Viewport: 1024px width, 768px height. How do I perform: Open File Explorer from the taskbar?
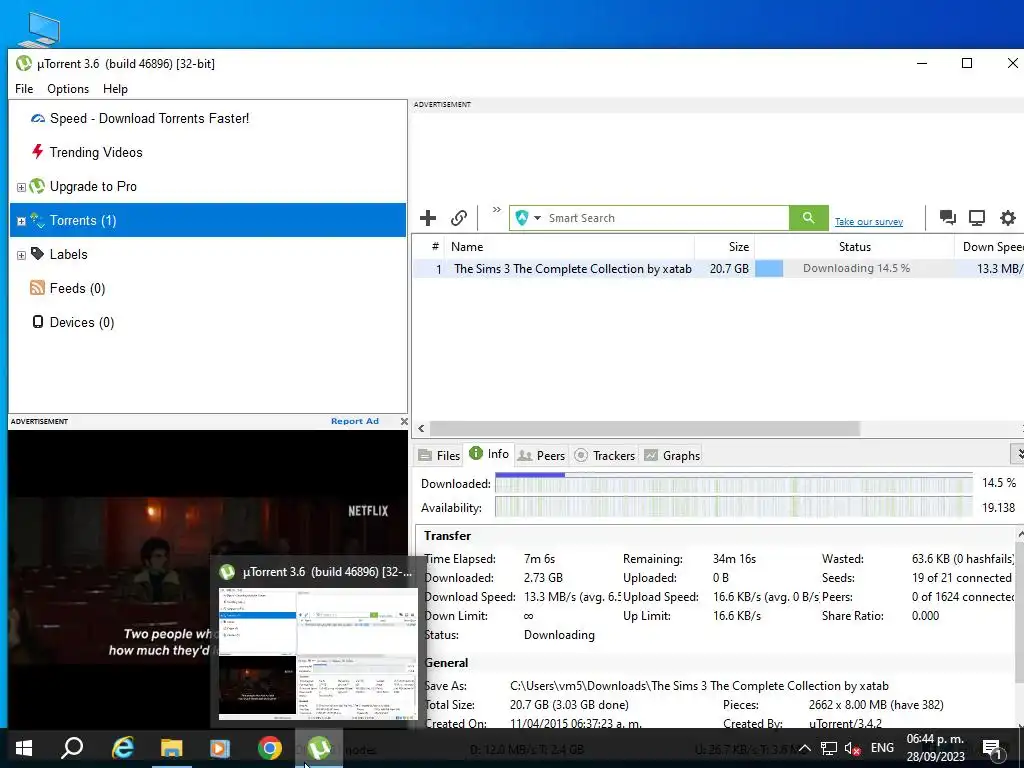pos(172,748)
